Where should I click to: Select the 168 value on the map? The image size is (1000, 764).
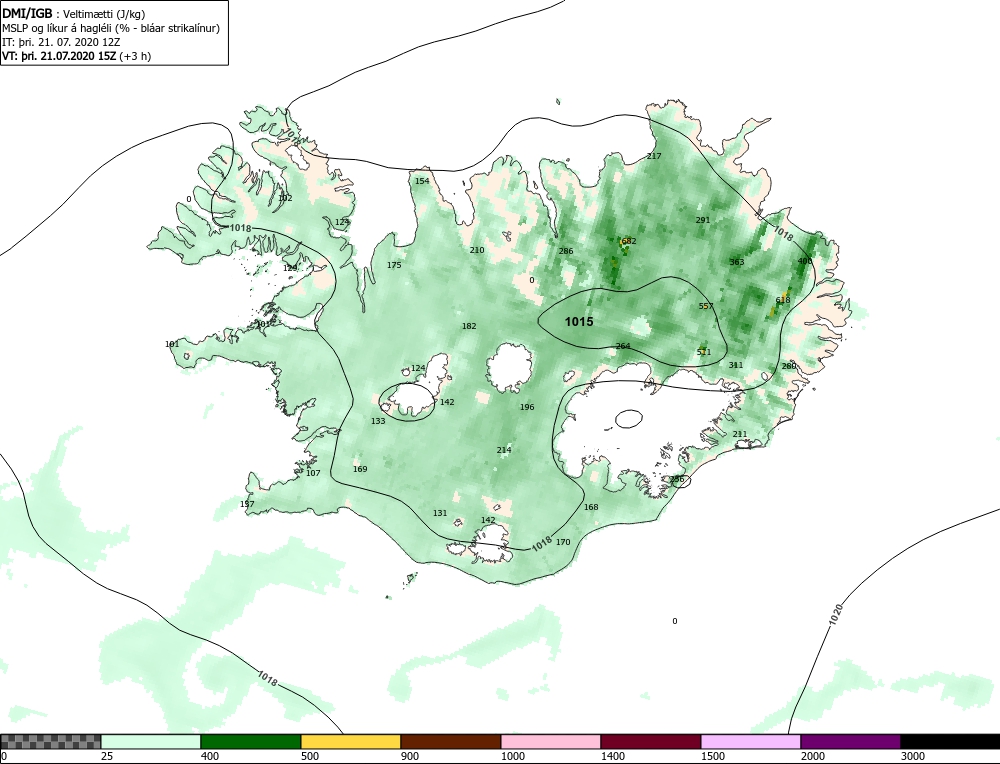591,508
